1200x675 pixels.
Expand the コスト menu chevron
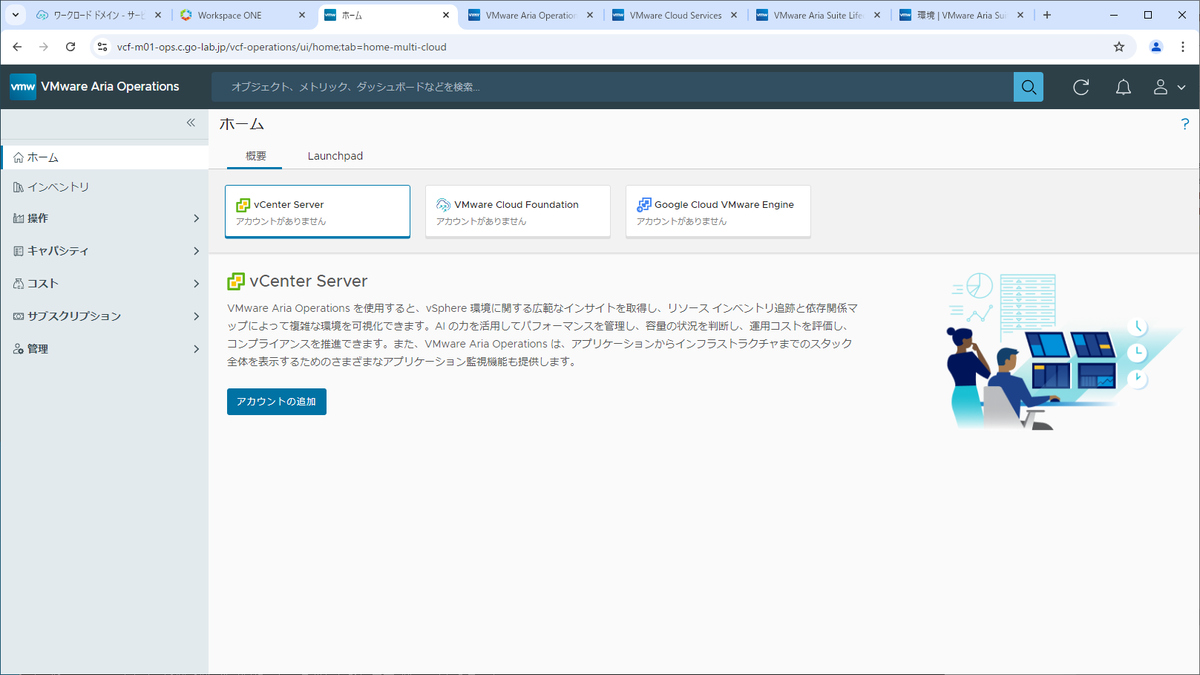(x=196, y=284)
